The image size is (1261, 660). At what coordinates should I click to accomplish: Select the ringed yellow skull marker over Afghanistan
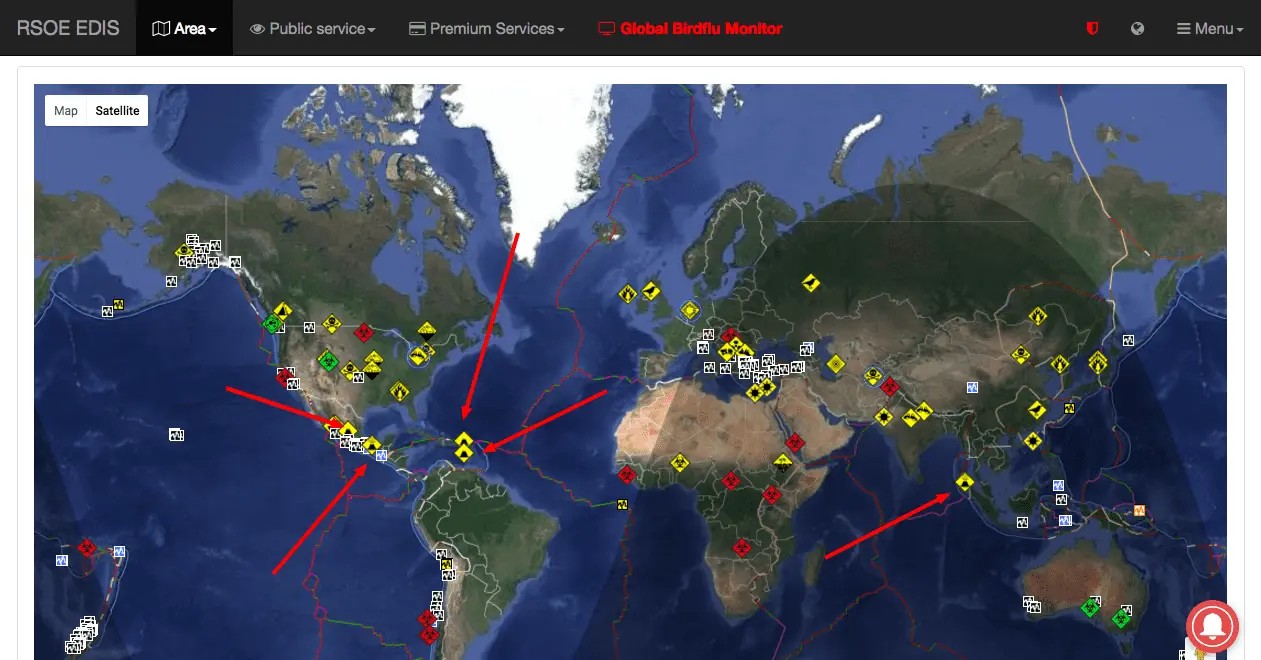(x=874, y=376)
